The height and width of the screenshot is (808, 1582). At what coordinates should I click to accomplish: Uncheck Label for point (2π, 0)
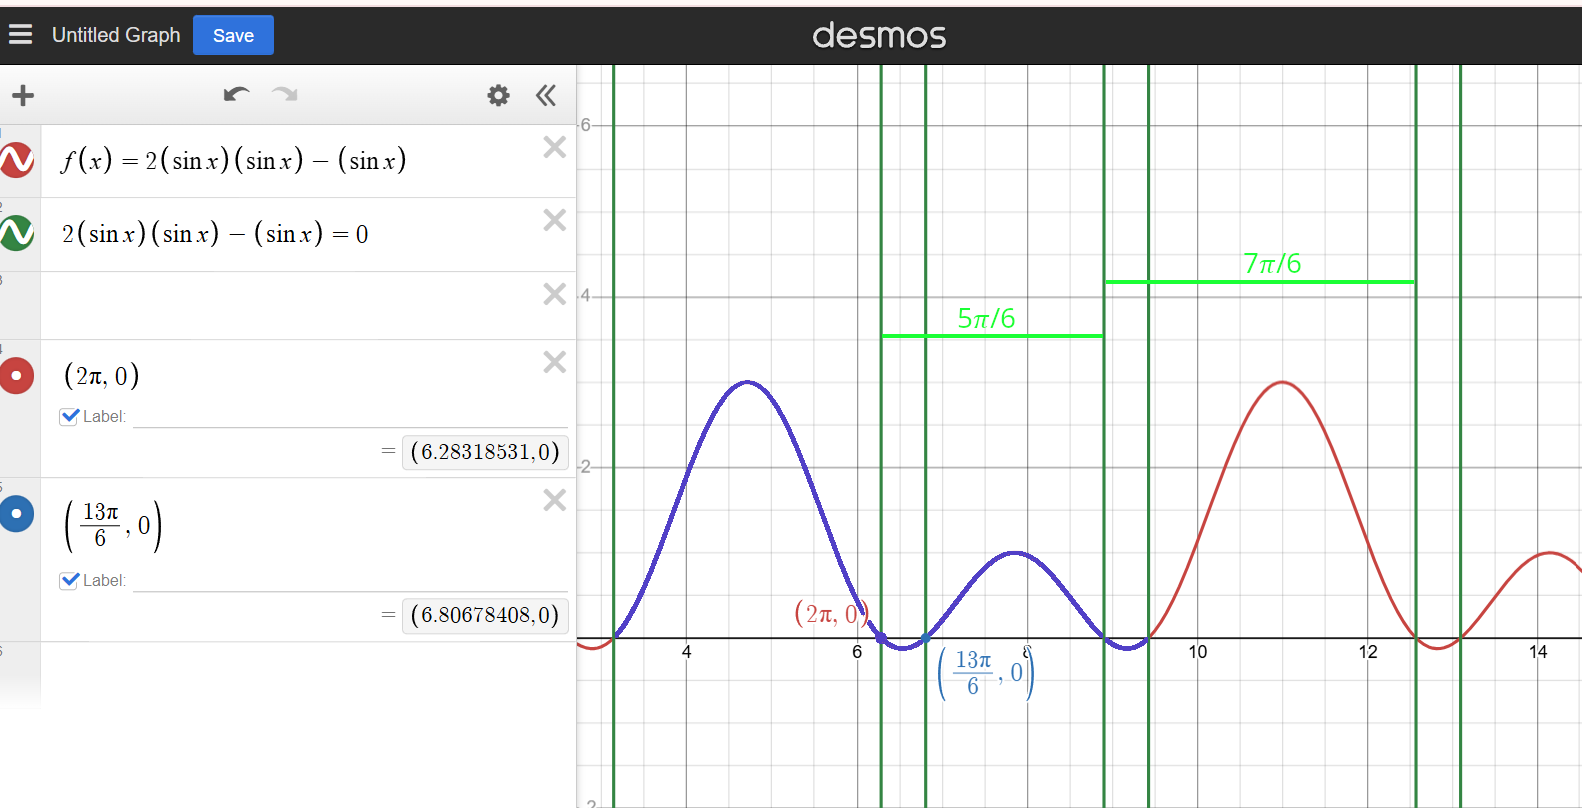[69, 417]
